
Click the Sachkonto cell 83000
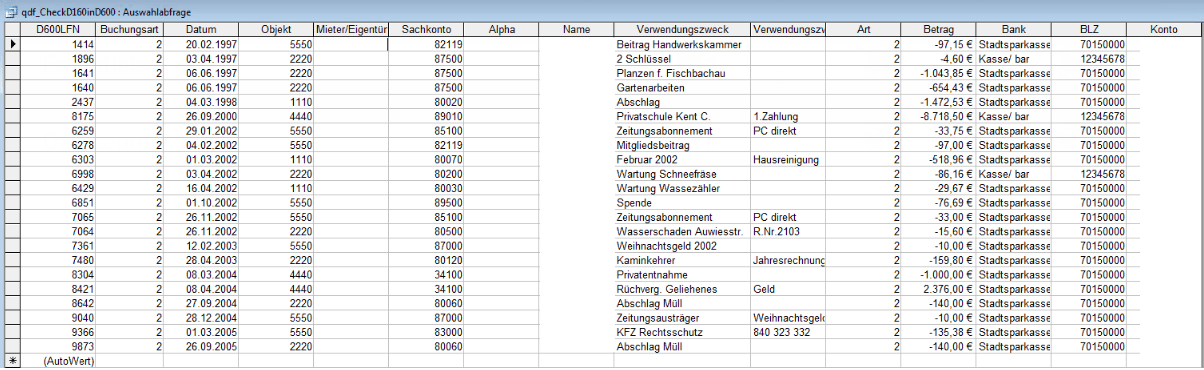point(426,331)
